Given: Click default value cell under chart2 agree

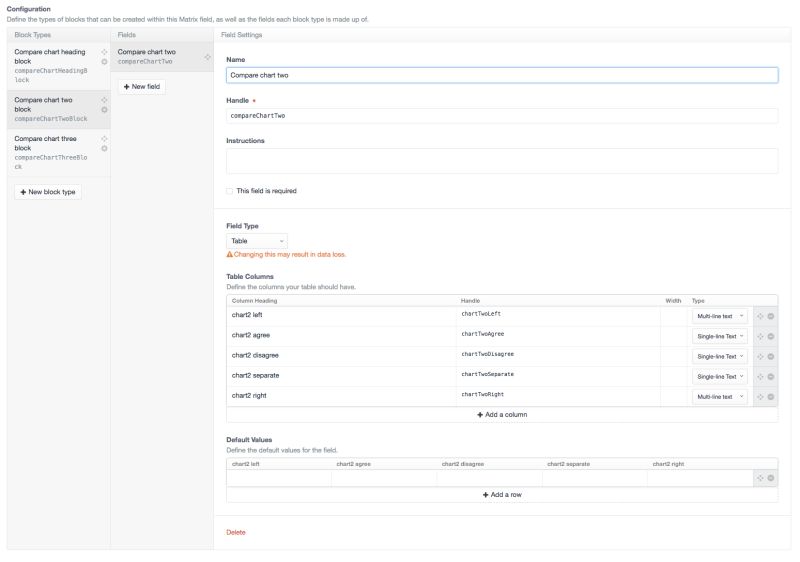Looking at the screenshot, I should 384,478.
